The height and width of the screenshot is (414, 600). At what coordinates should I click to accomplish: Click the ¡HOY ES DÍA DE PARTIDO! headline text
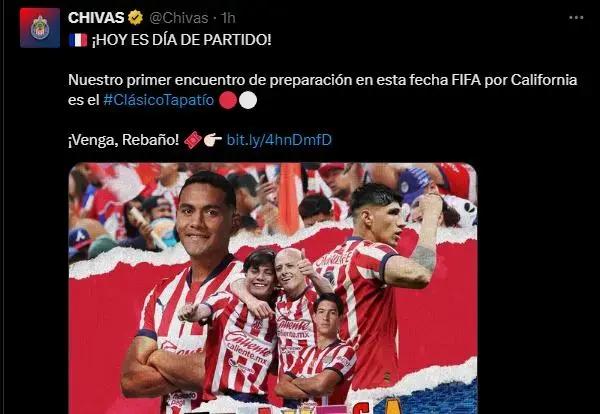point(181,40)
